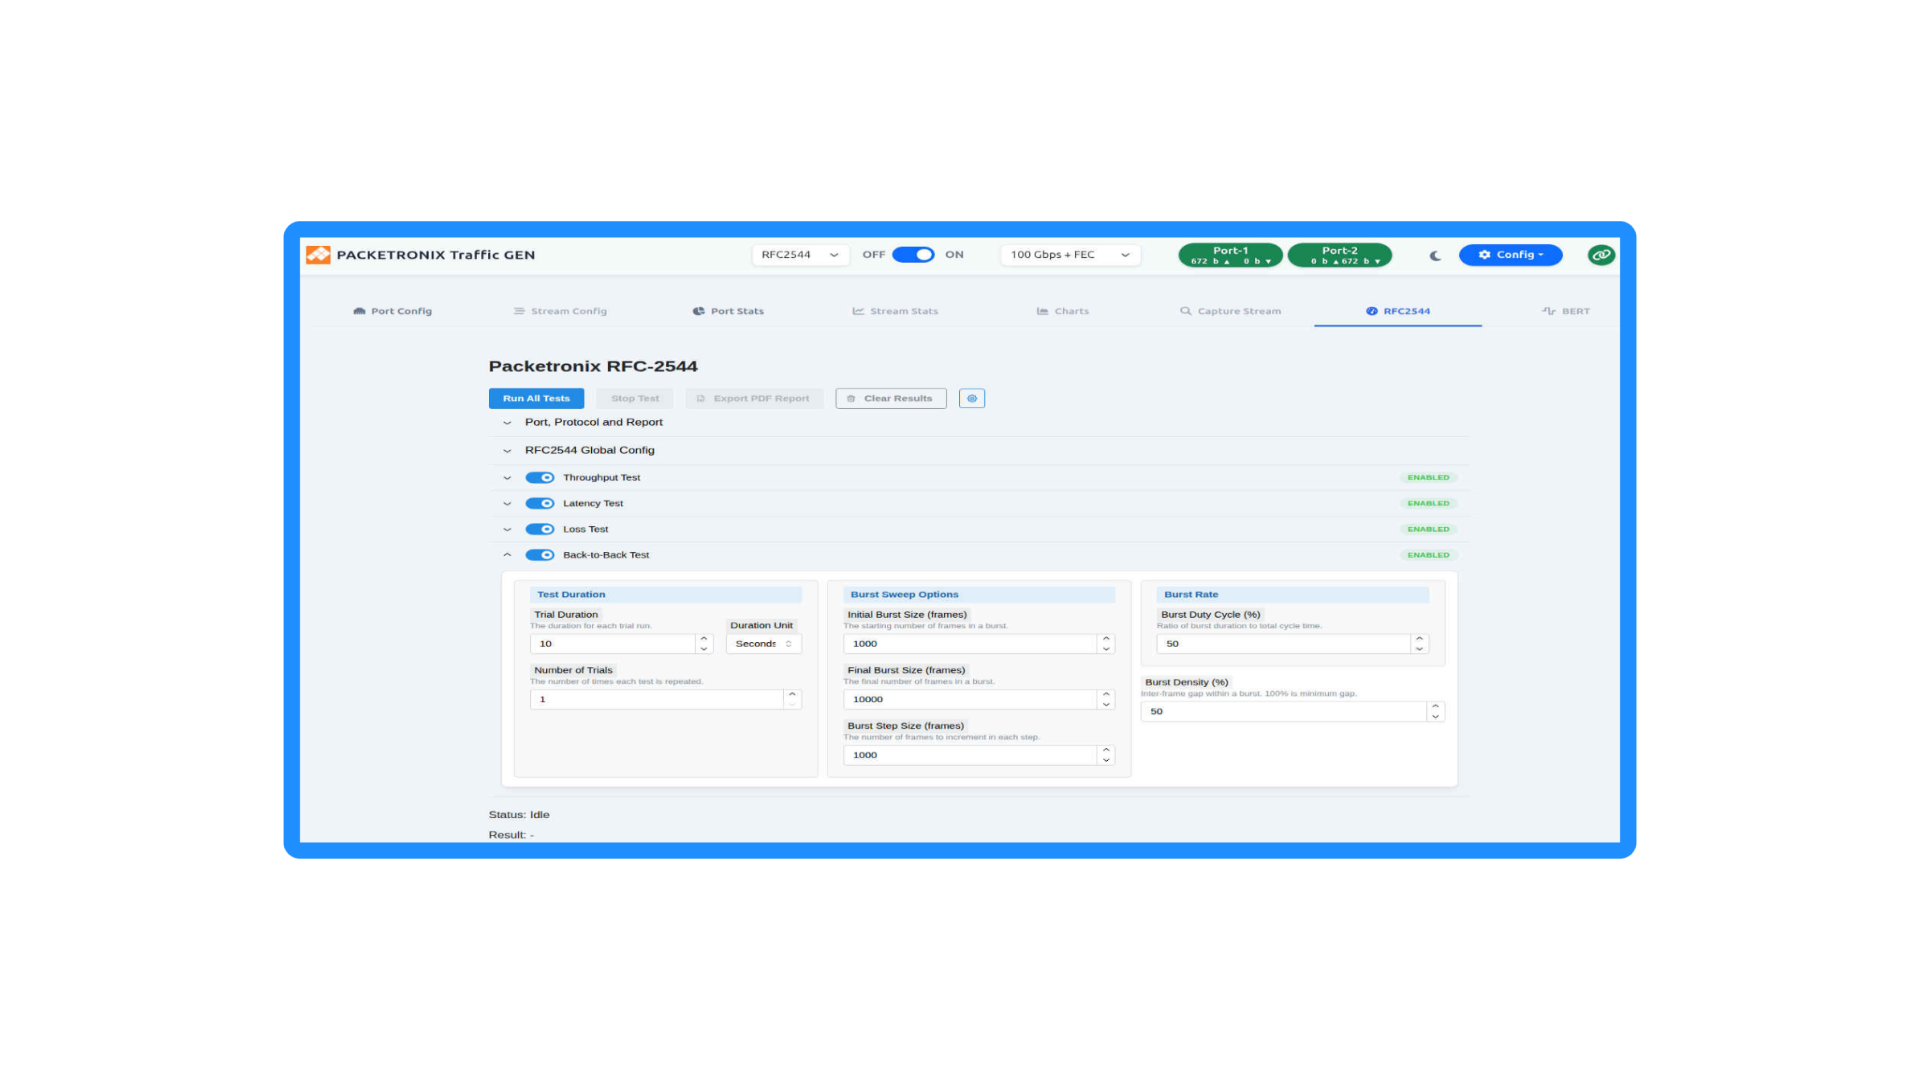The image size is (1920, 1080).
Task: Click Trial Duration stepper arrows
Action: tap(704, 644)
